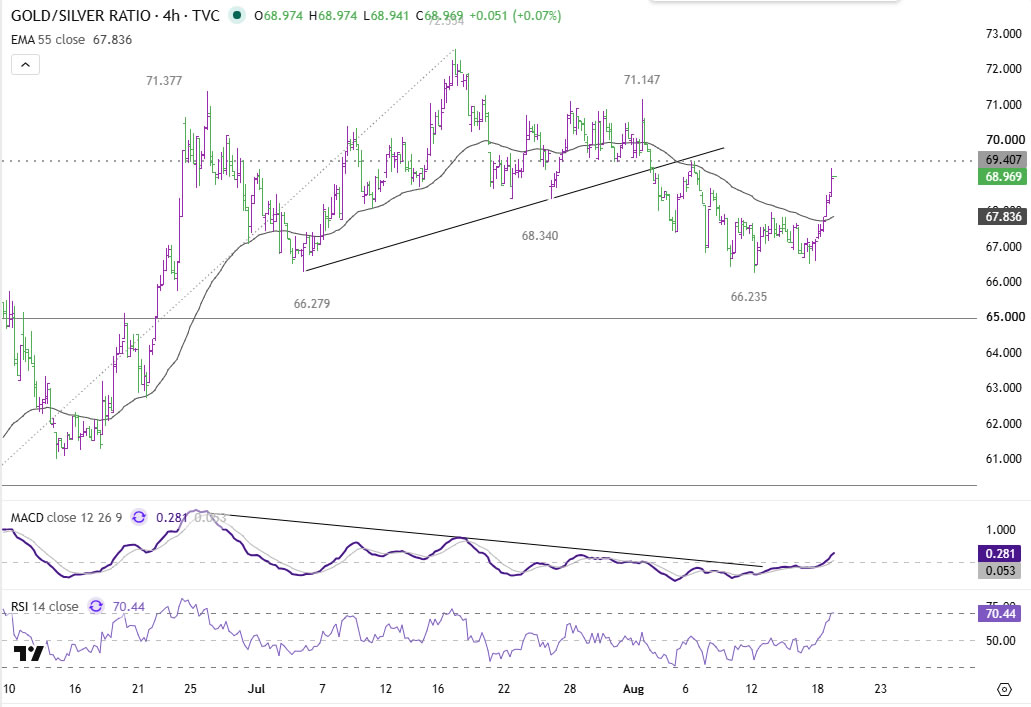This screenshot has width=1031, height=707.
Task: Open chart settings via the hexagon gear icon
Action: point(1004,689)
